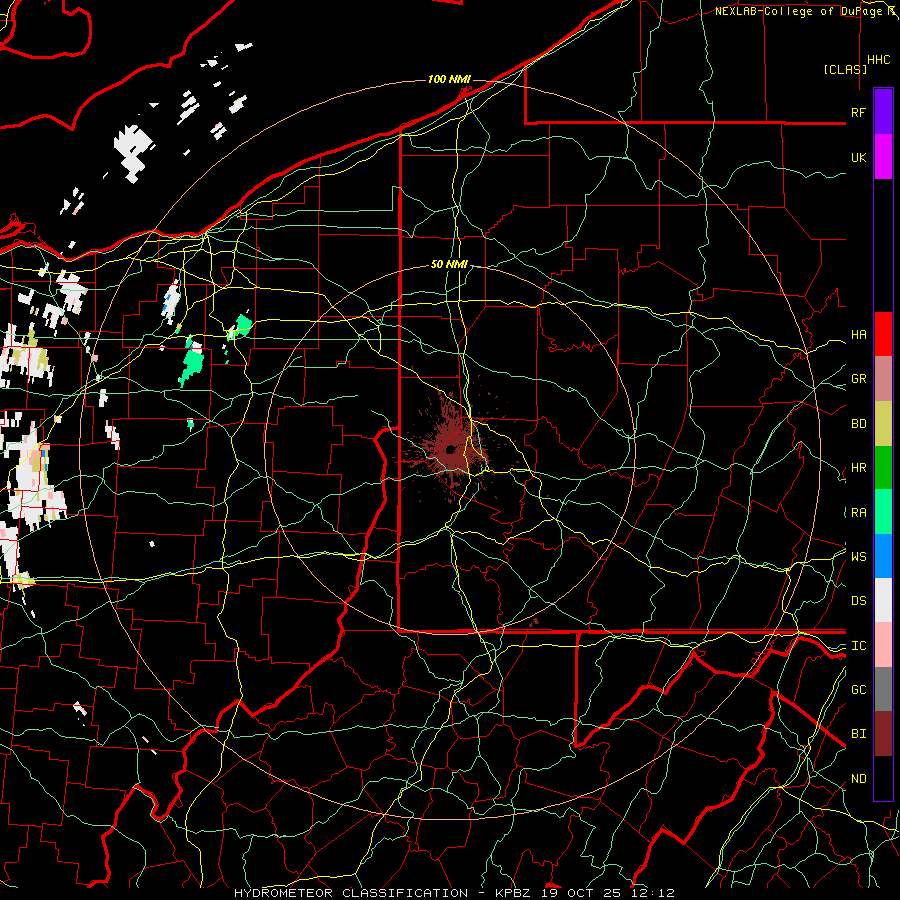Click the [CLAS] legend heading
This screenshot has height=900, width=900.
pos(845,69)
